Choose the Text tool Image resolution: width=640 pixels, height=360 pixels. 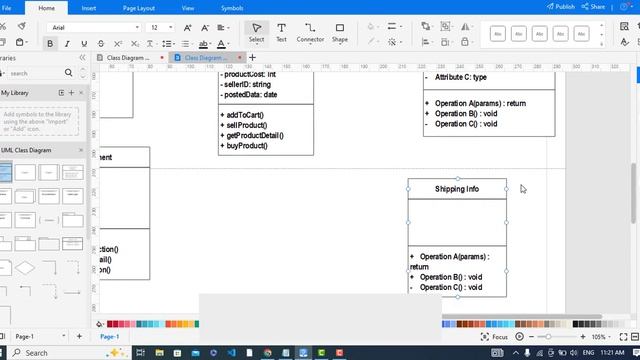tap(281, 33)
